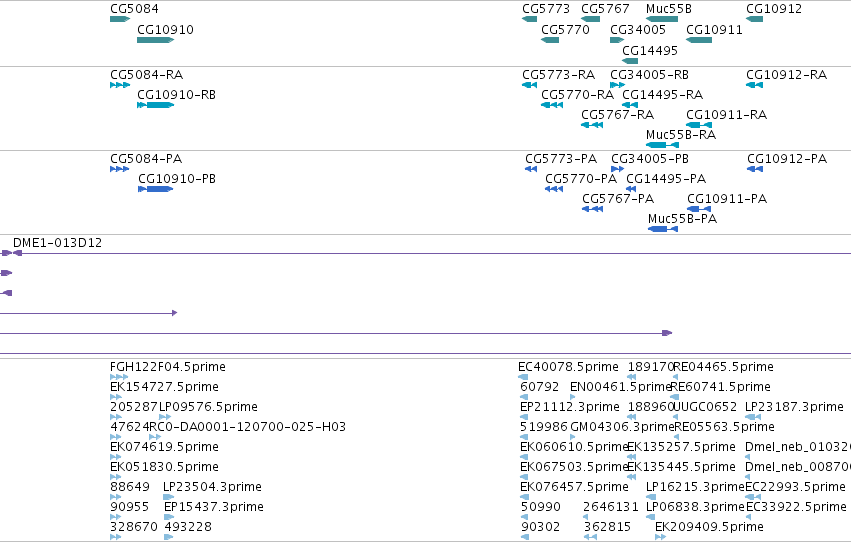
Task: Click the CG14495-RA transcript
Action: pyautogui.click(x=630, y=105)
